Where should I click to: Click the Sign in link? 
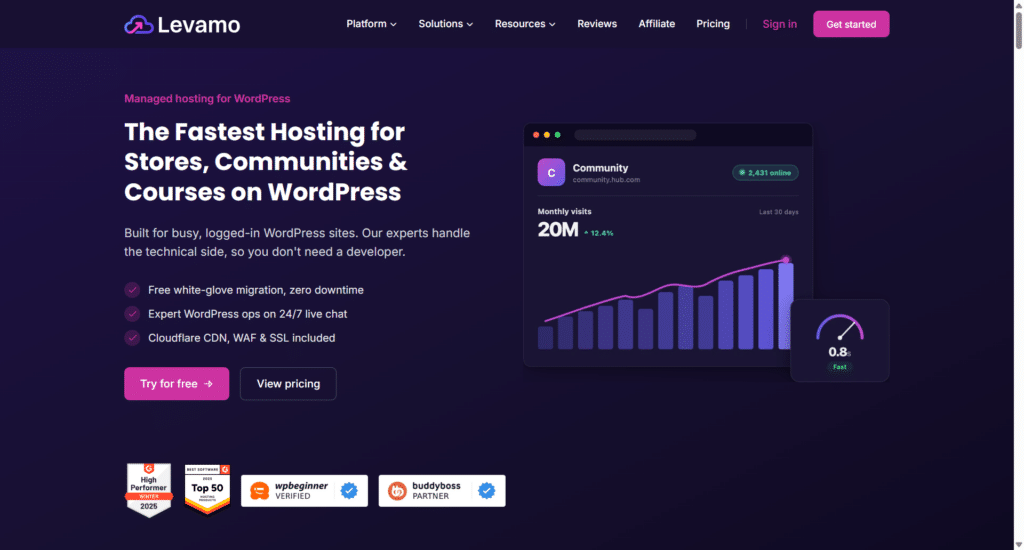pos(780,24)
